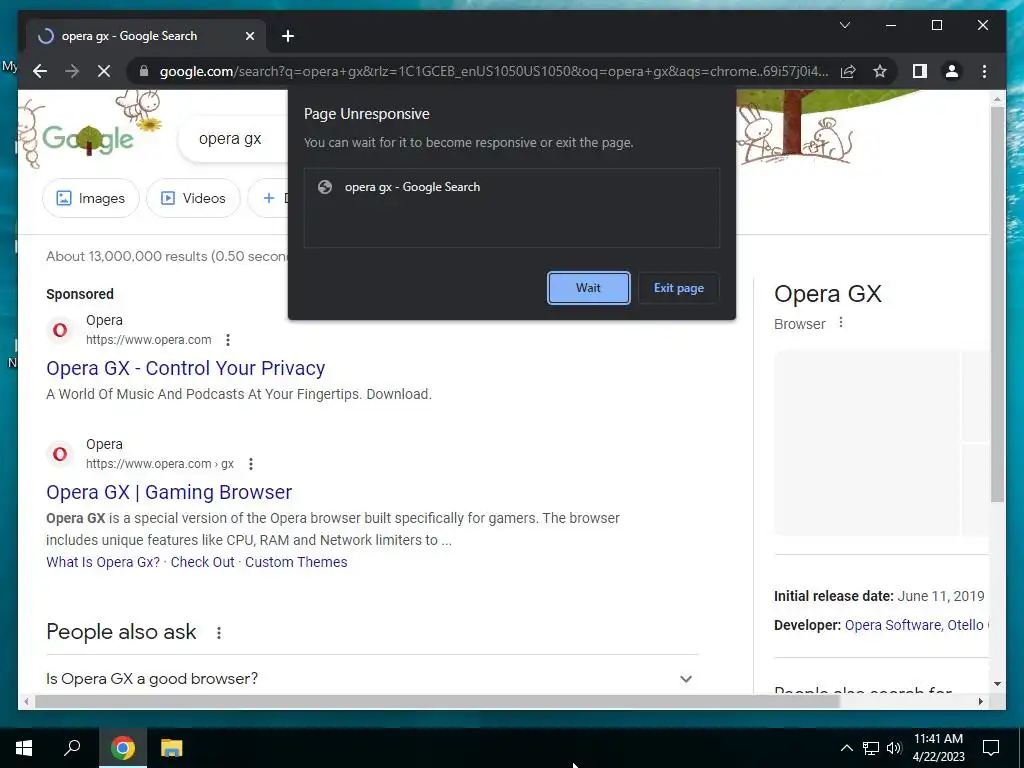Click the padlock site info icon
1024x768 pixels.
click(x=144, y=71)
